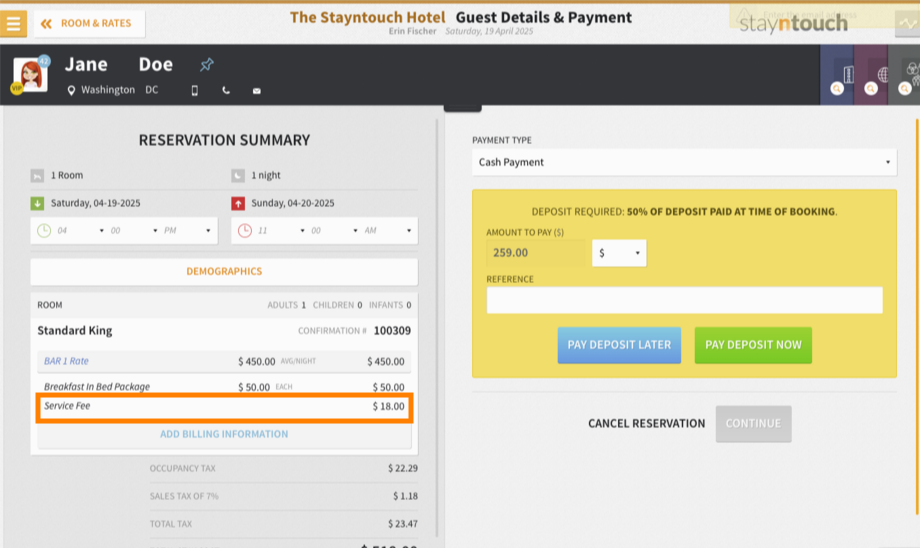
Task: Click the mobile phone icon
Action: [195, 90]
